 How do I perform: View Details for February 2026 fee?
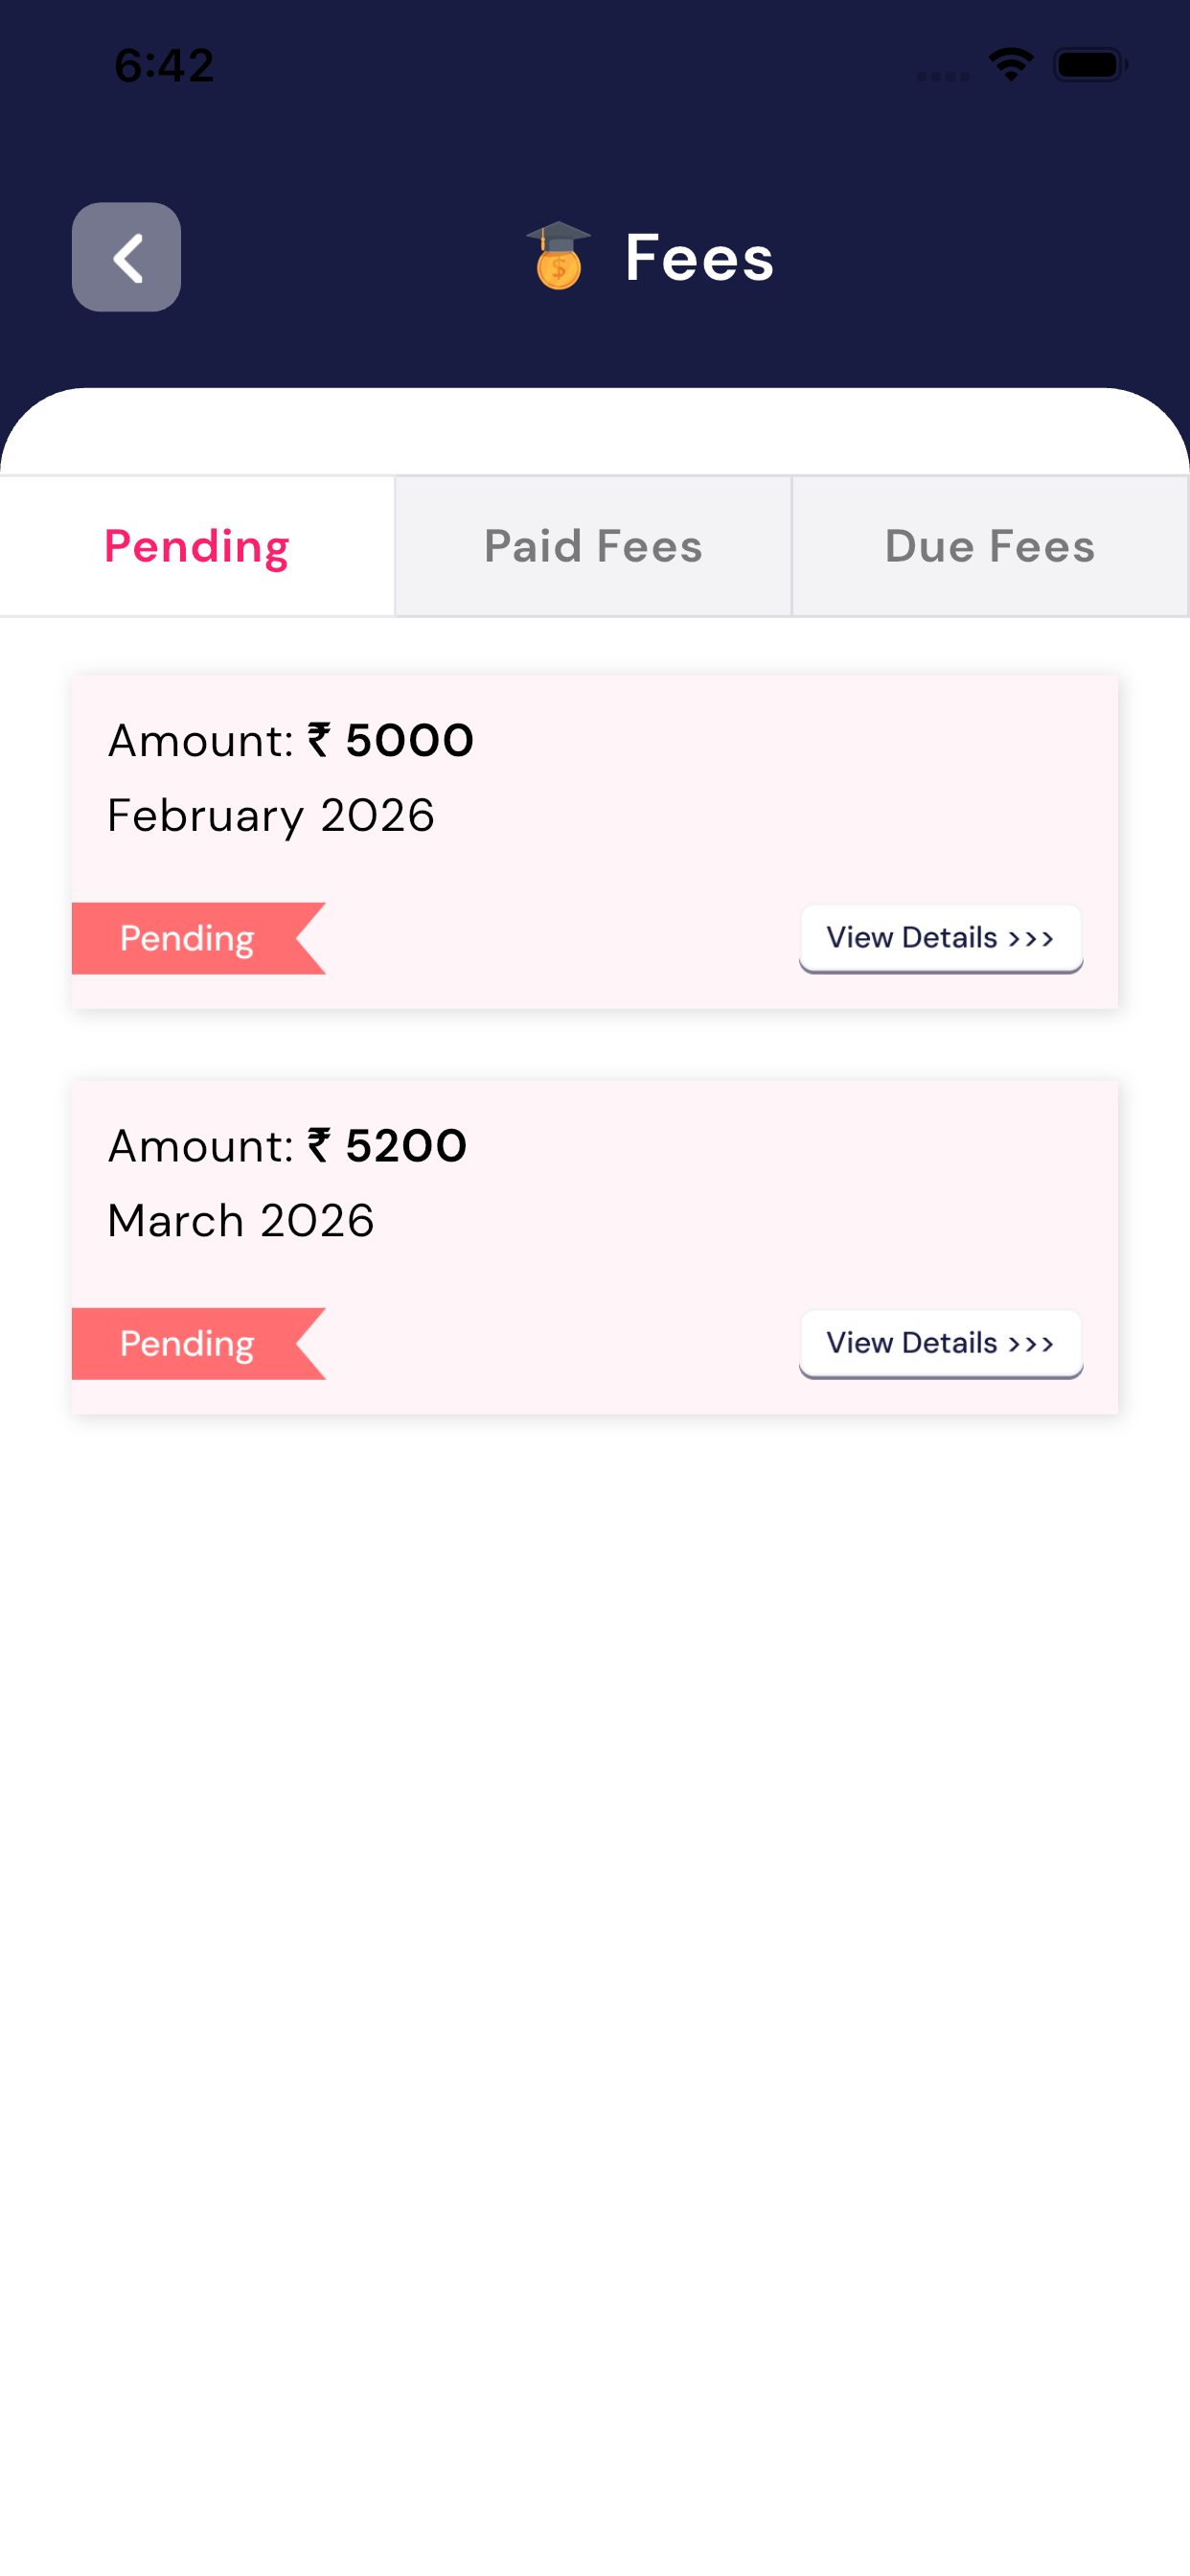(940, 938)
